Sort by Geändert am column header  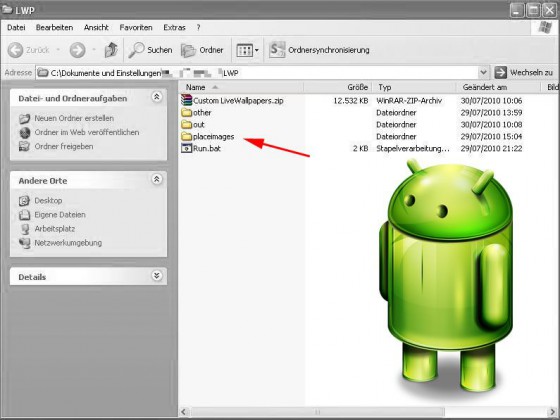[498, 87]
